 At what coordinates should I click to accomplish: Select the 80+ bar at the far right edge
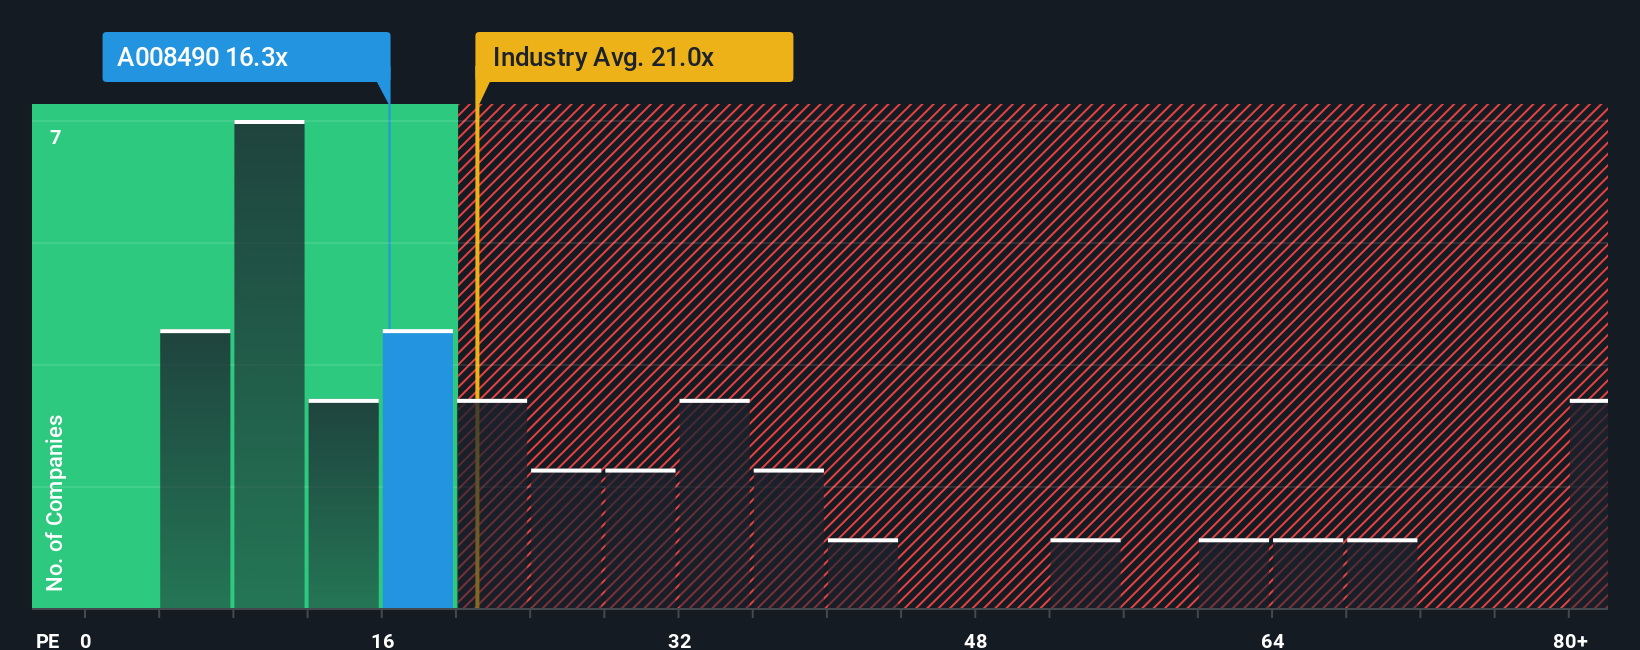[1589, 504]
